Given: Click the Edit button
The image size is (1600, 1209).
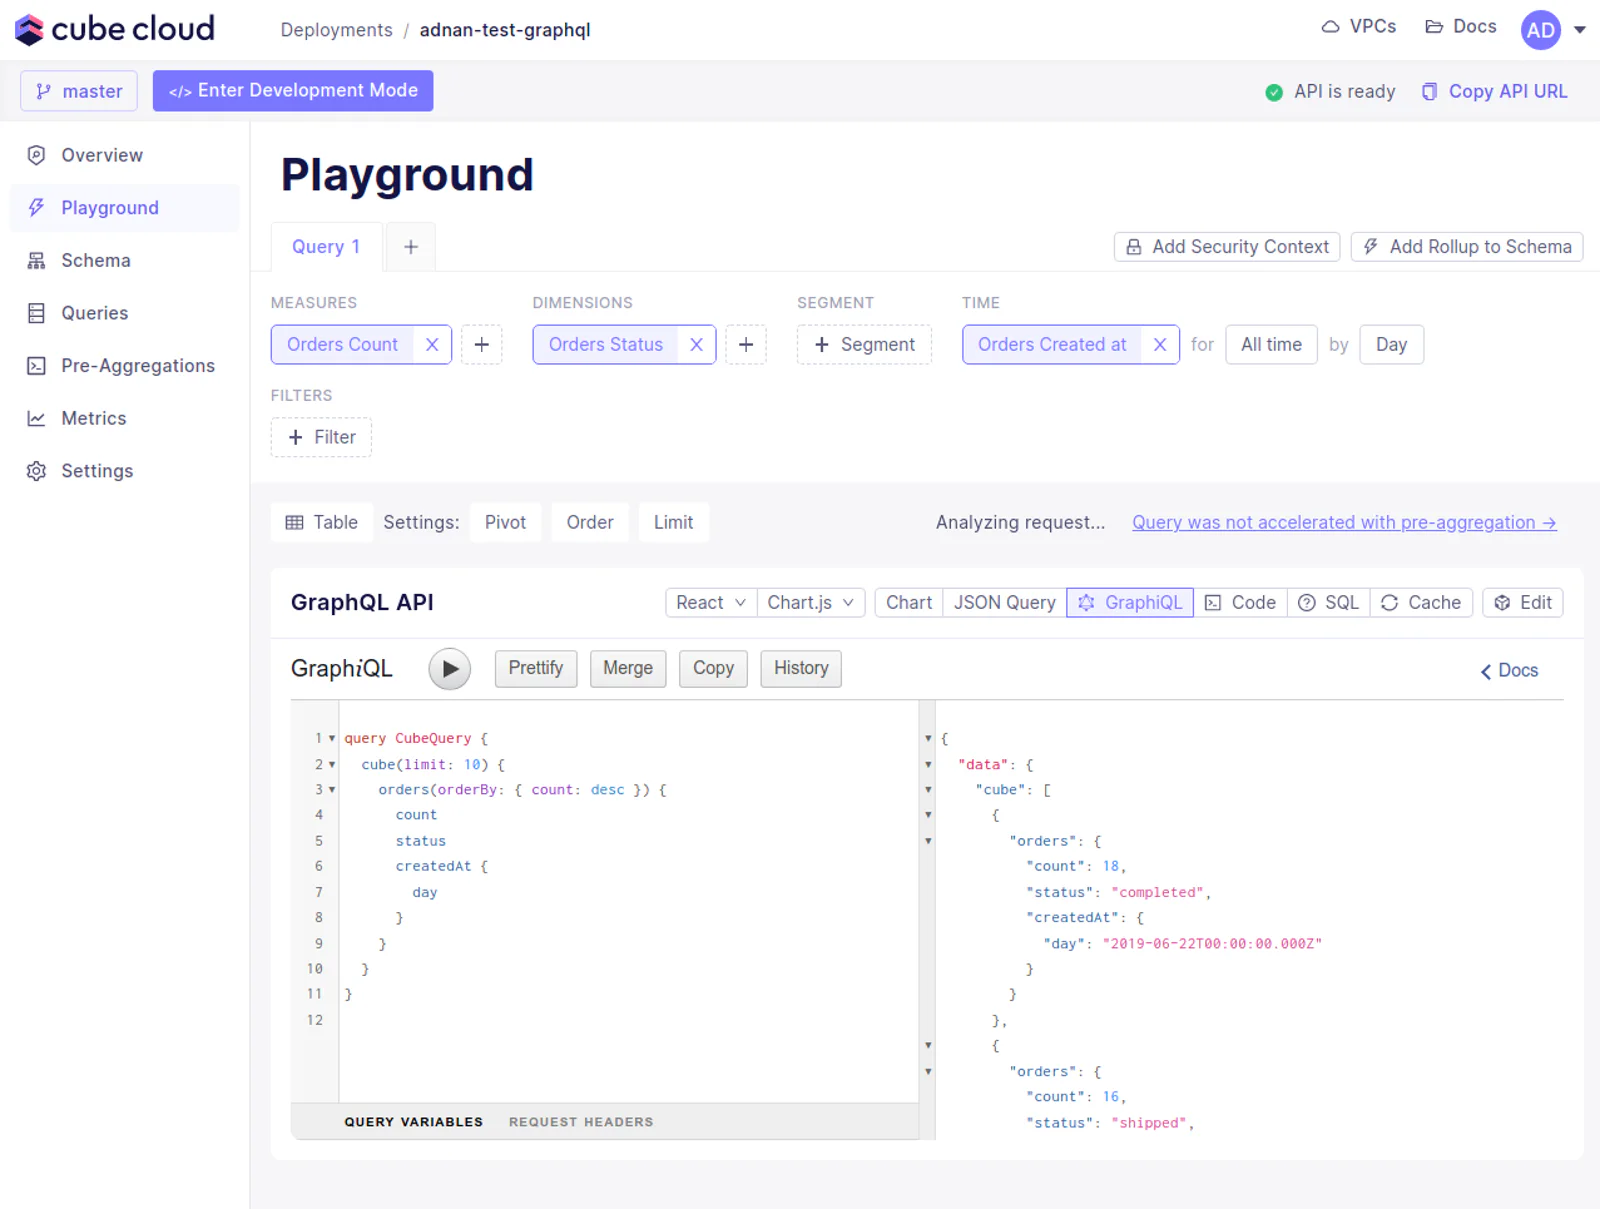Looking at the screenshot, I should 1522,603.
